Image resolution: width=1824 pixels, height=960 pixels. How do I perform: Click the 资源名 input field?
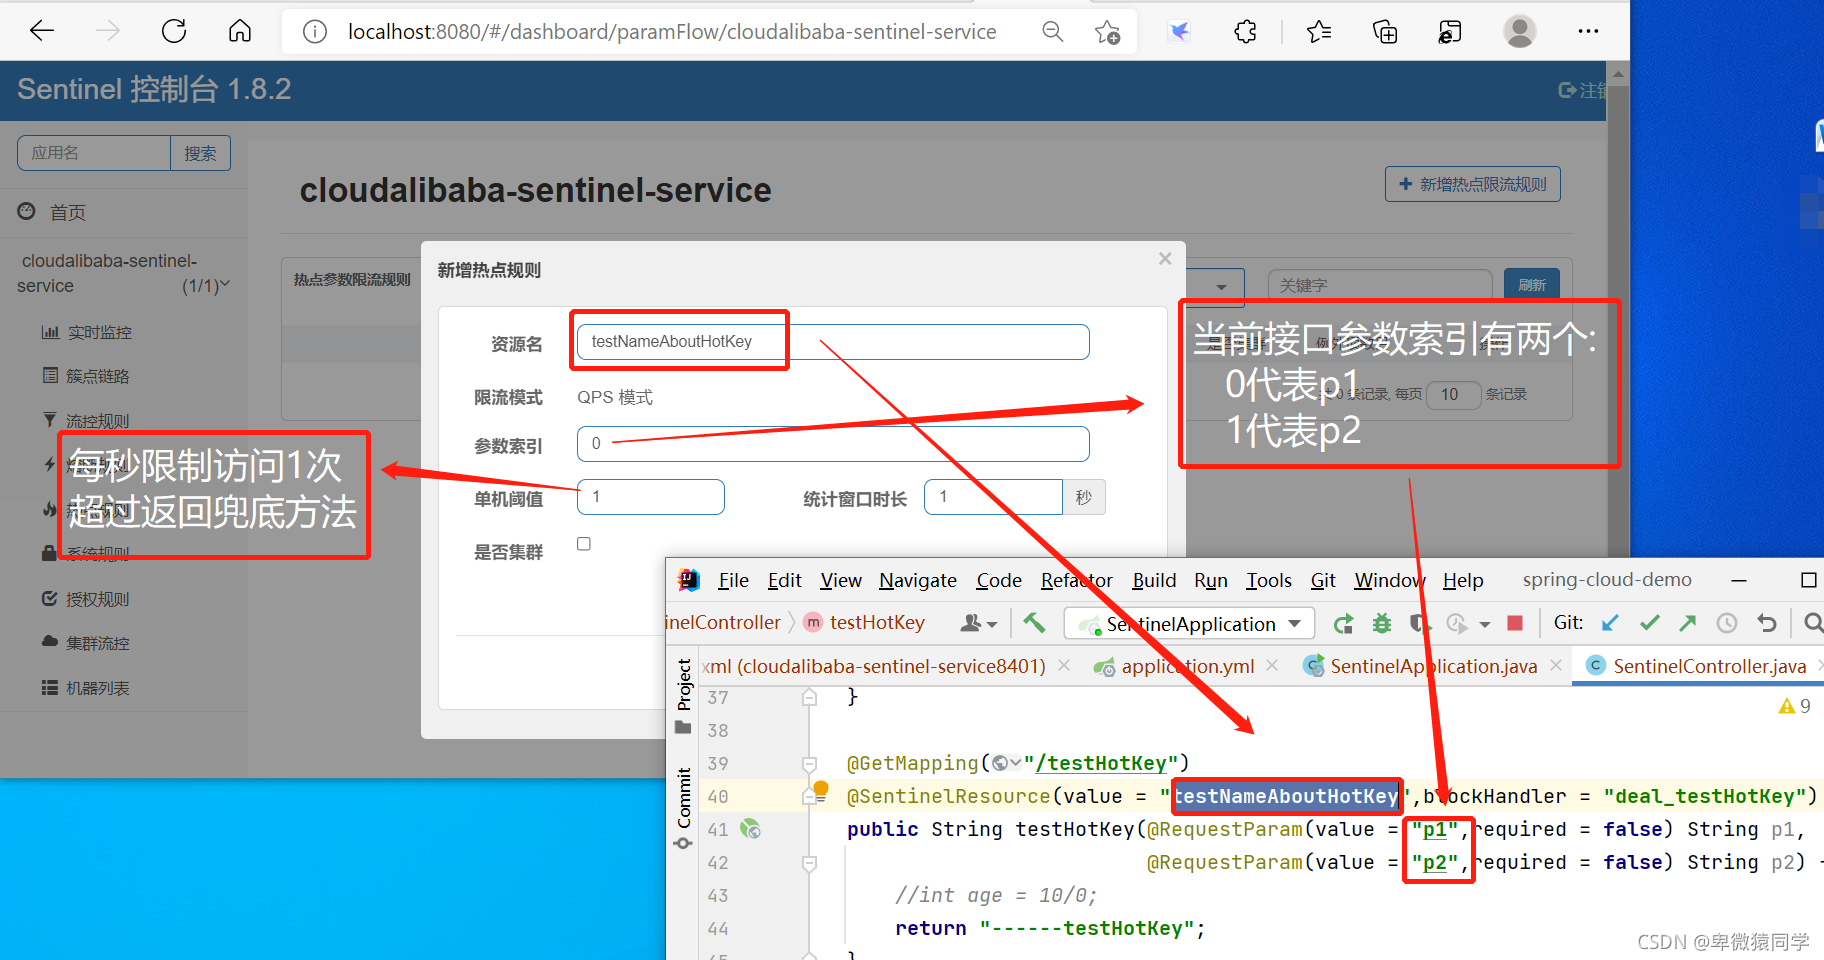(x=833, y=342)
